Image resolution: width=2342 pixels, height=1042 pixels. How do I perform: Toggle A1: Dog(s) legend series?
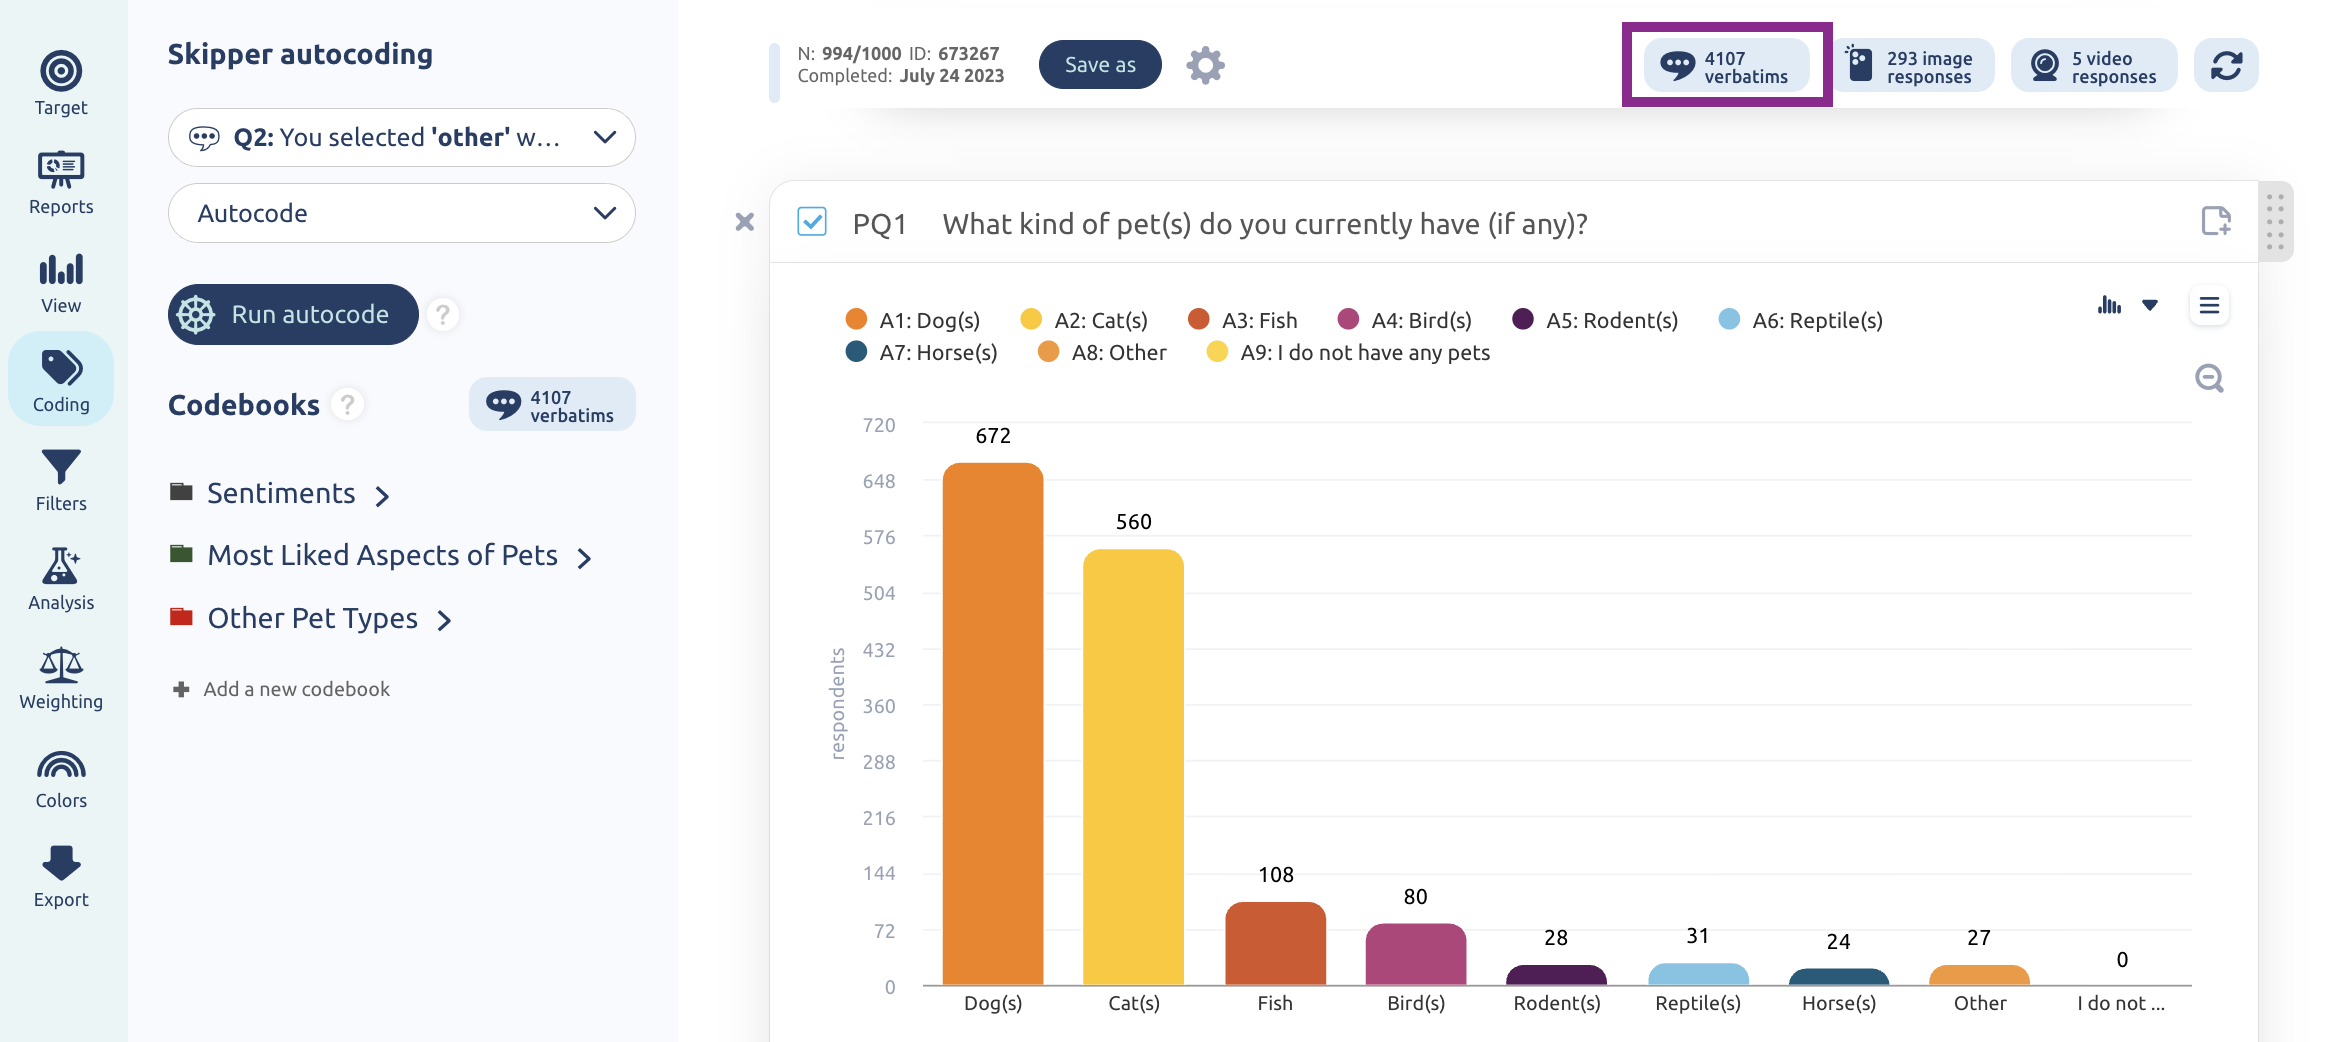click(x=913, y=320)
